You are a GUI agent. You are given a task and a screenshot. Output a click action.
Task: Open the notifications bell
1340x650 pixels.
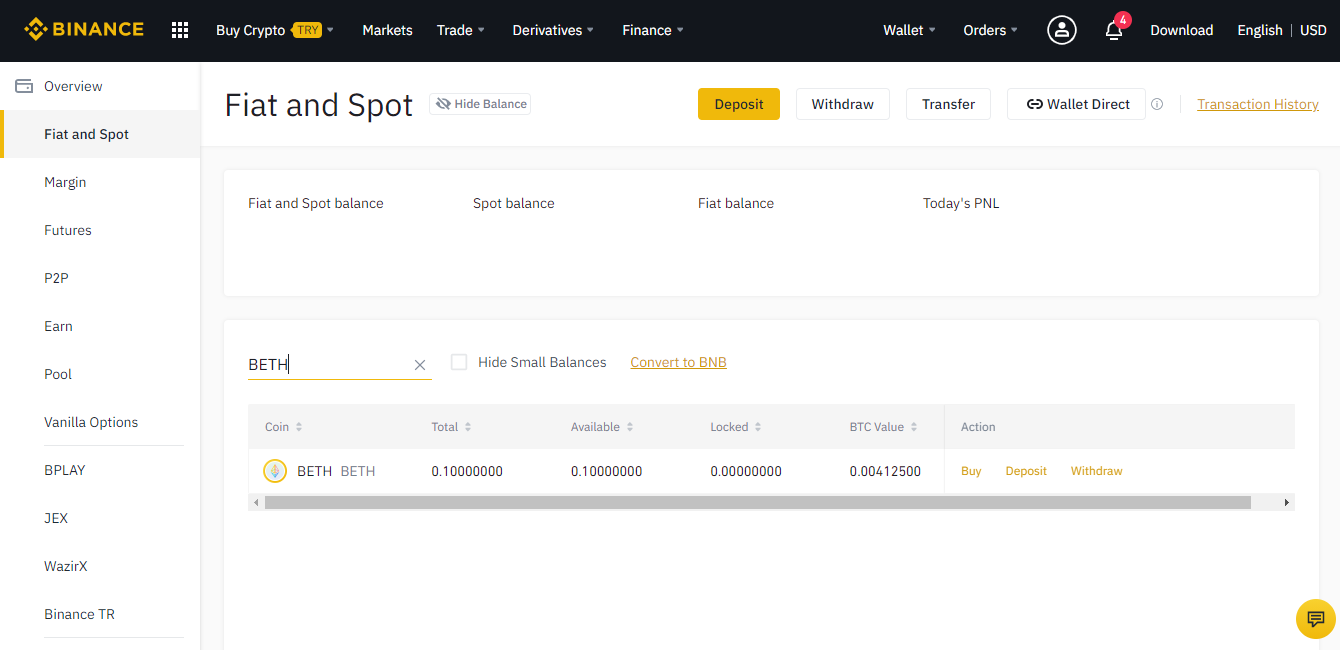[1114, 30]
